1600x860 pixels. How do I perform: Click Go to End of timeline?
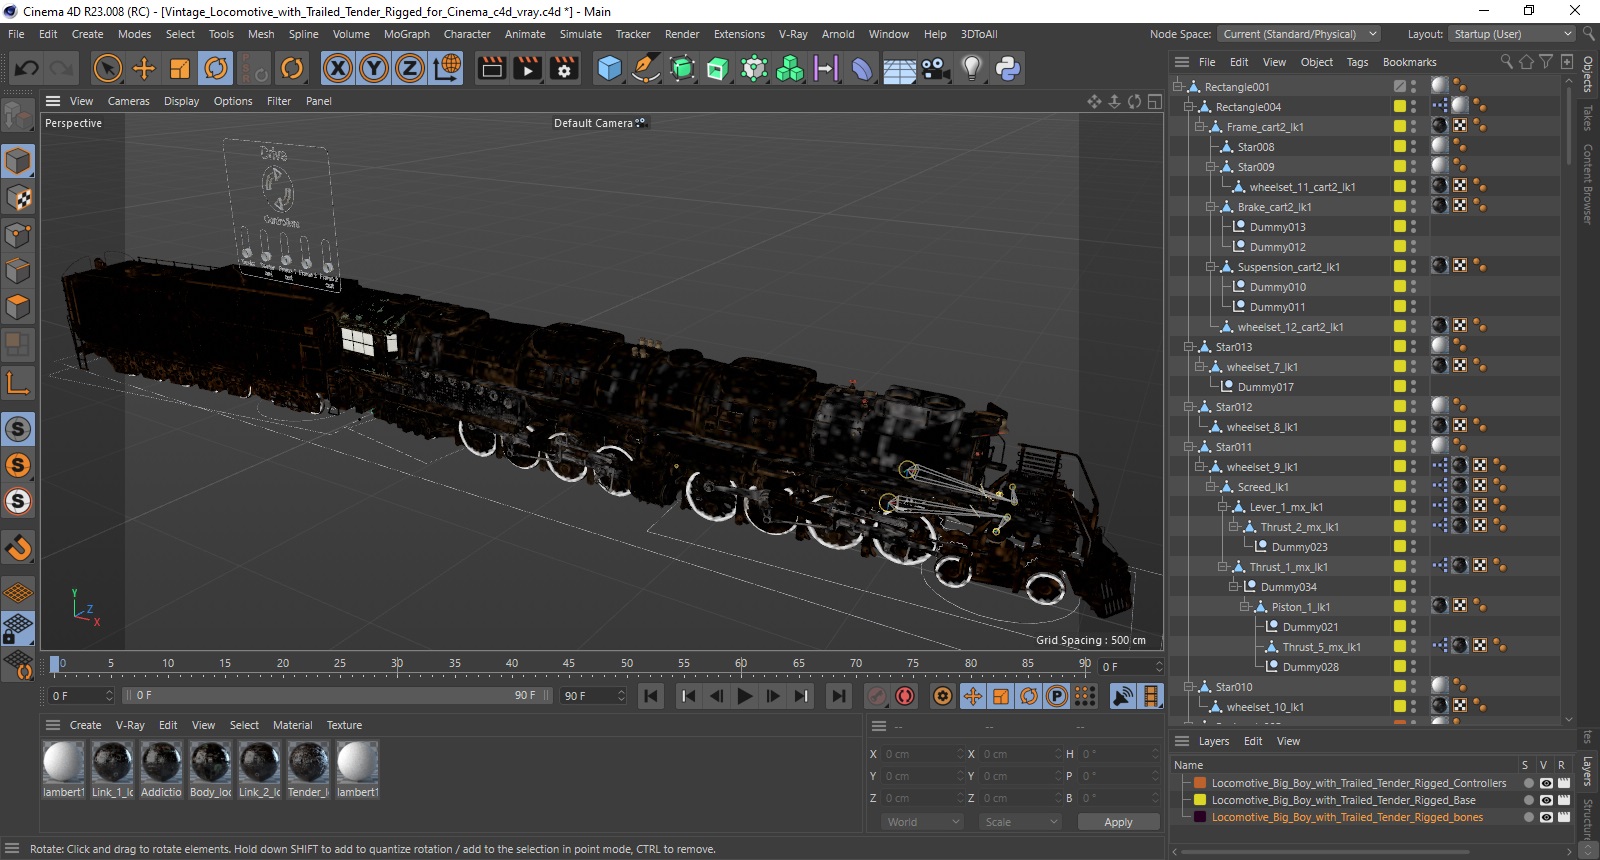[839, 696]
